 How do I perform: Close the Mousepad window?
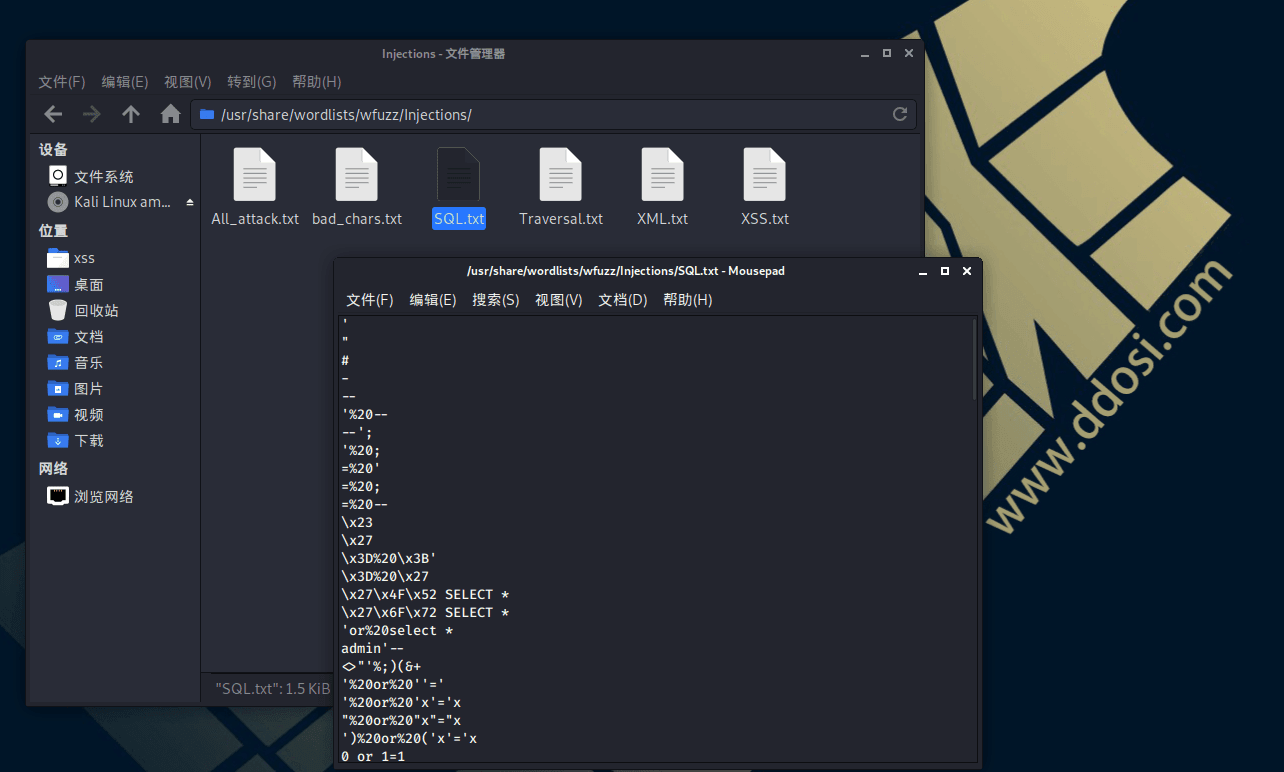[967, 271]
